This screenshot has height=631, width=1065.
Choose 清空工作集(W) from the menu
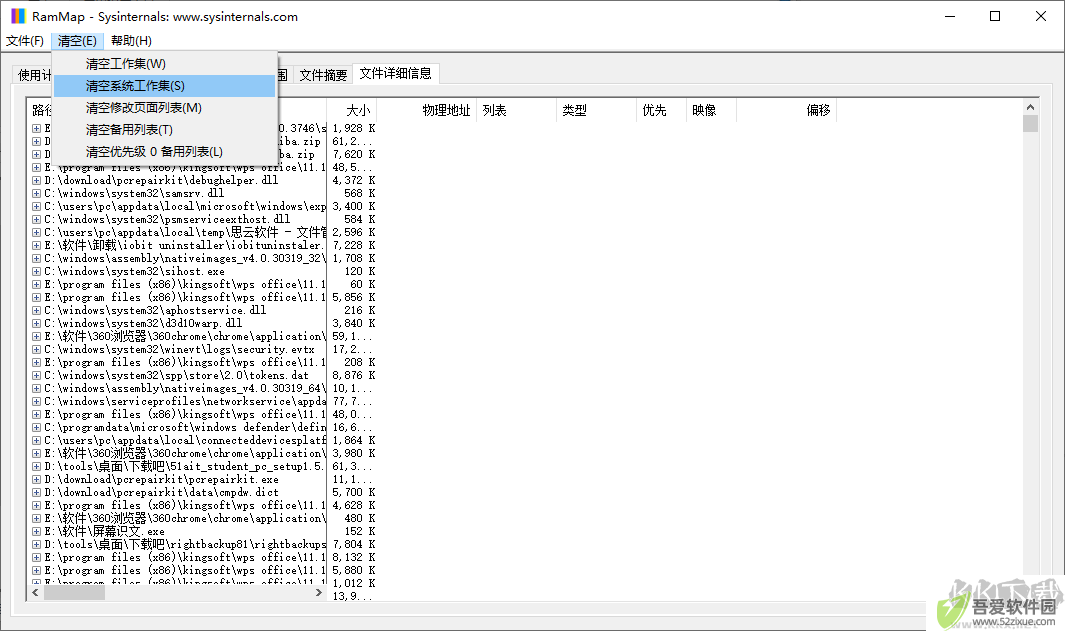point(164,64)
